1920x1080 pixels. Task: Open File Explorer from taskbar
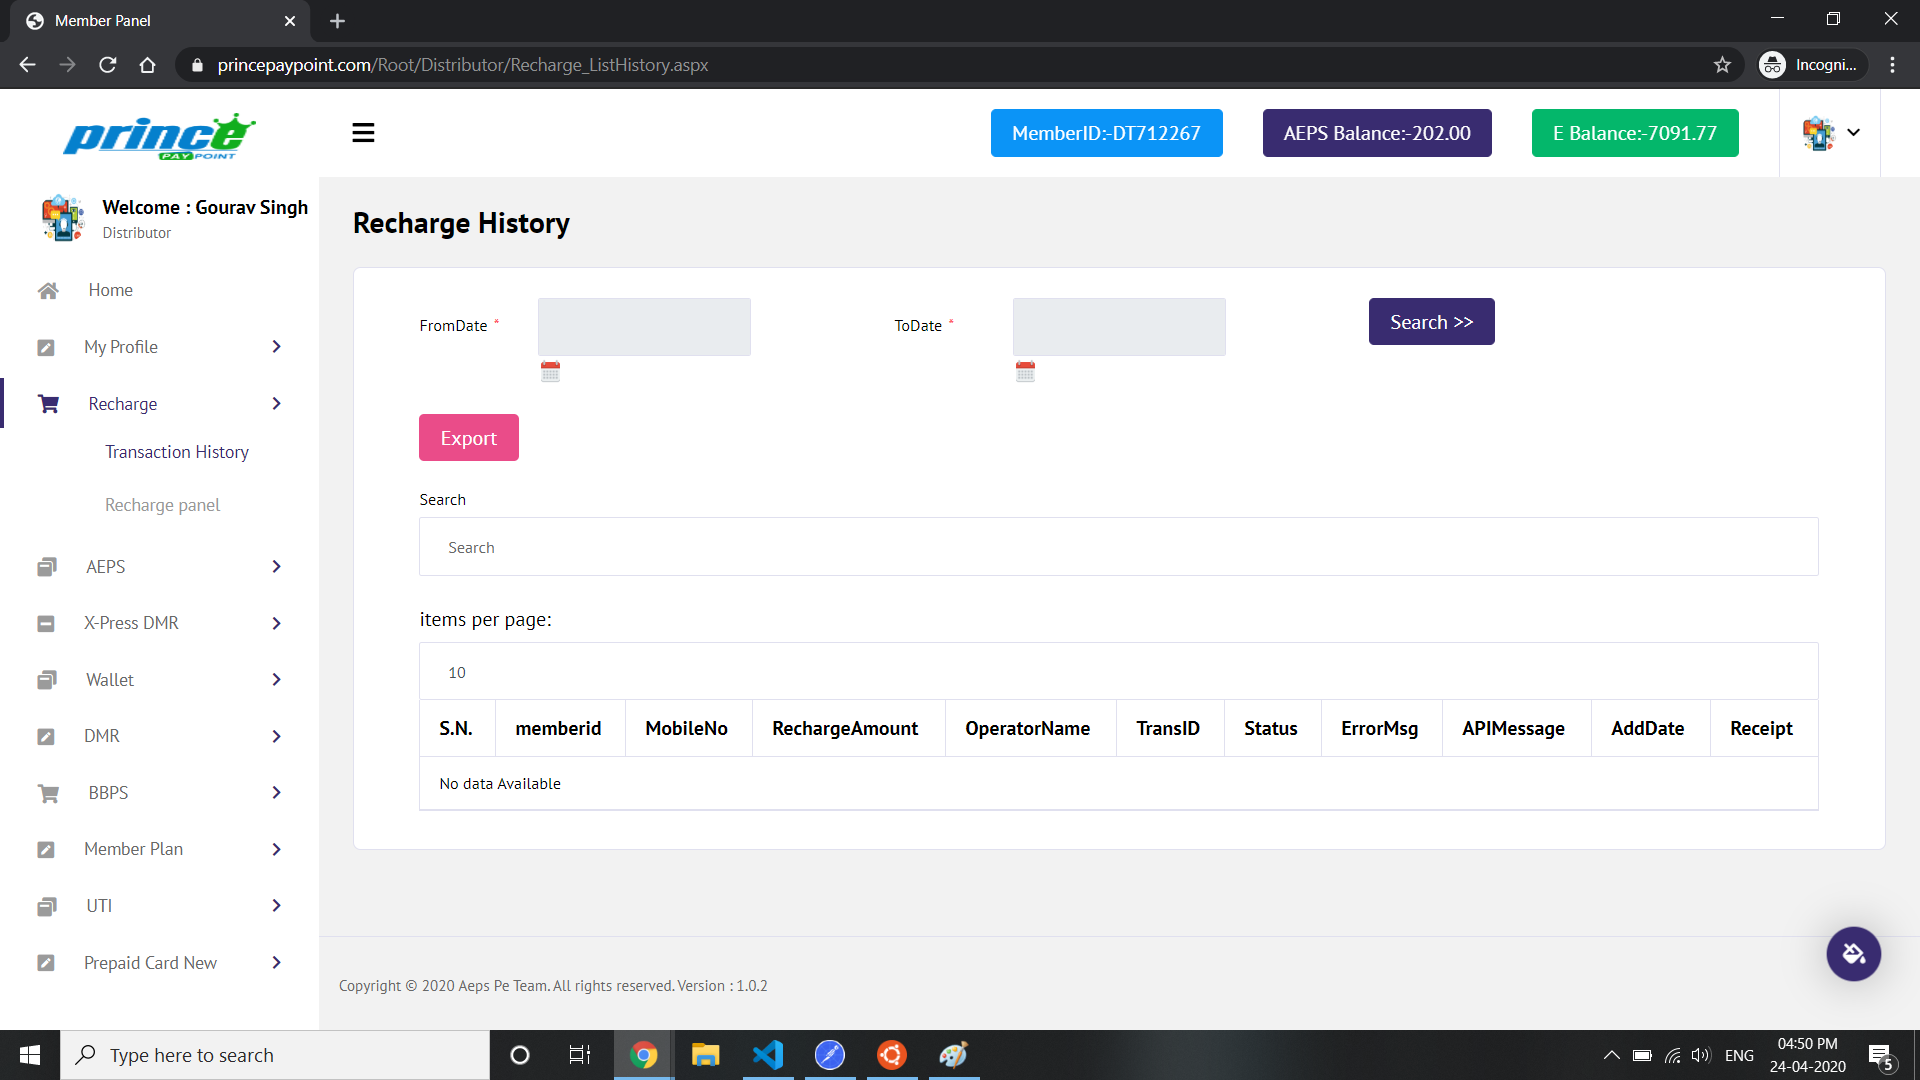706,1055
